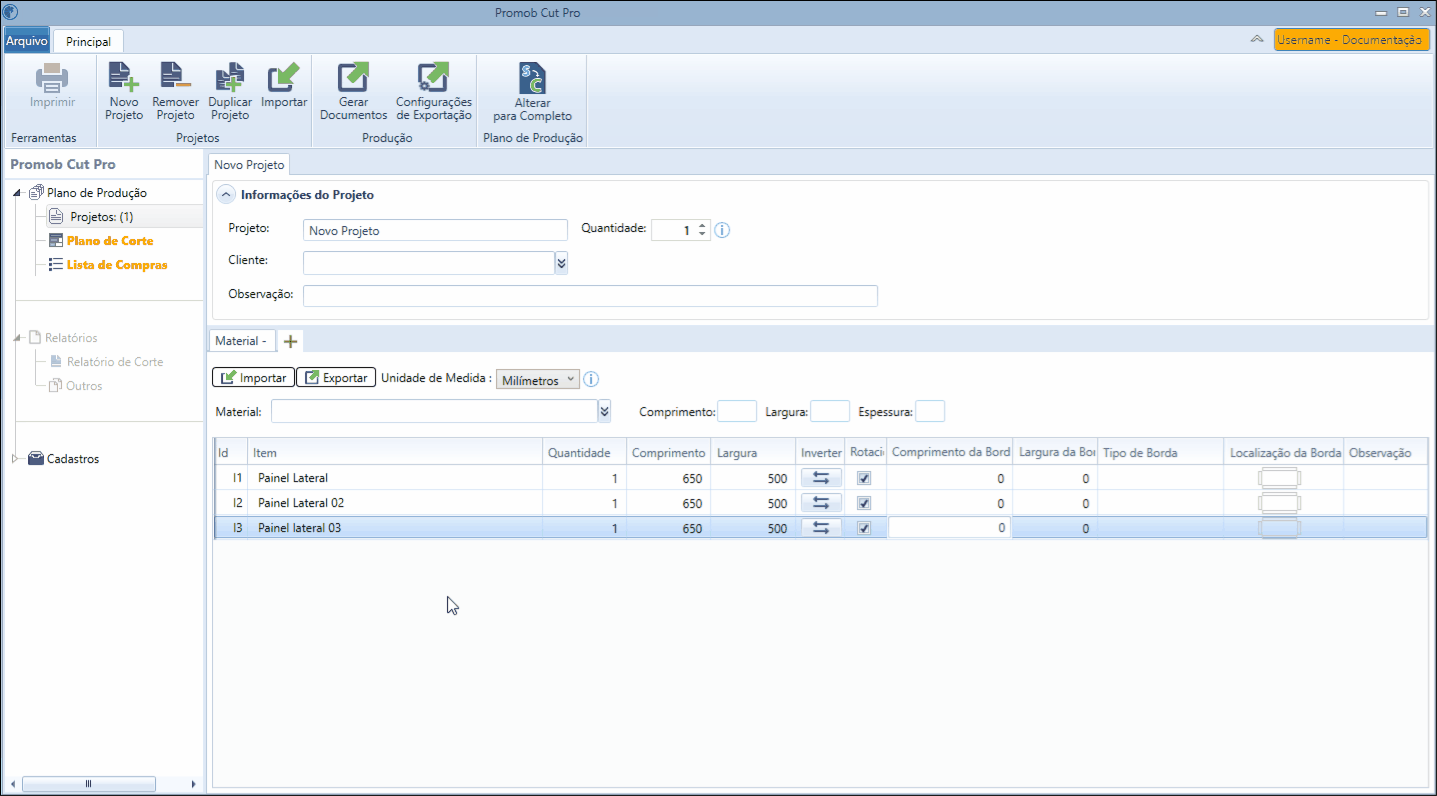
Task: Click the Item column header
Action: (x=395, y=453)
